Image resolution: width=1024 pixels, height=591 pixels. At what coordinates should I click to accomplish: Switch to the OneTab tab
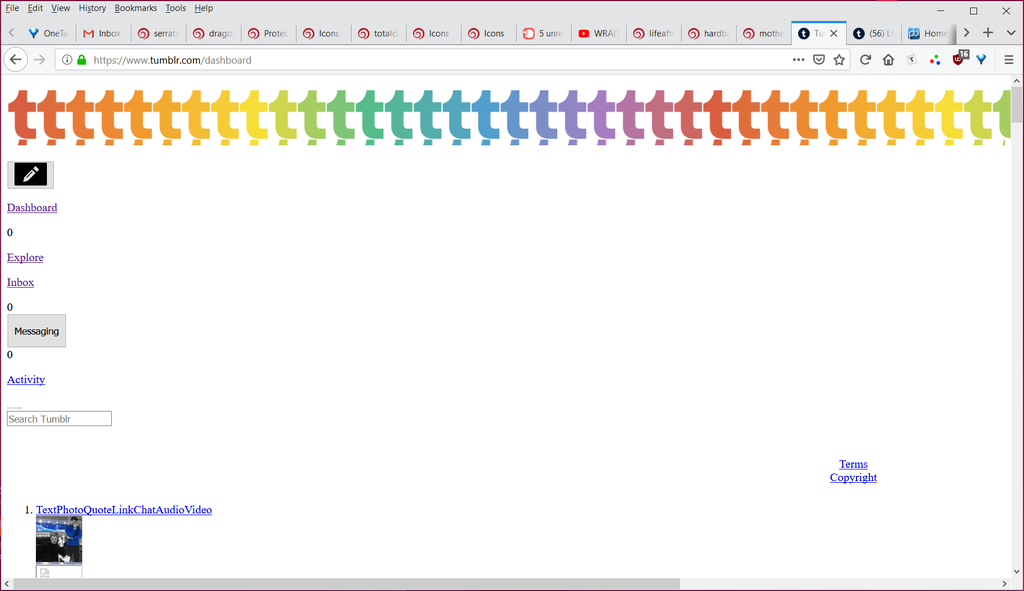click(48, 33)
